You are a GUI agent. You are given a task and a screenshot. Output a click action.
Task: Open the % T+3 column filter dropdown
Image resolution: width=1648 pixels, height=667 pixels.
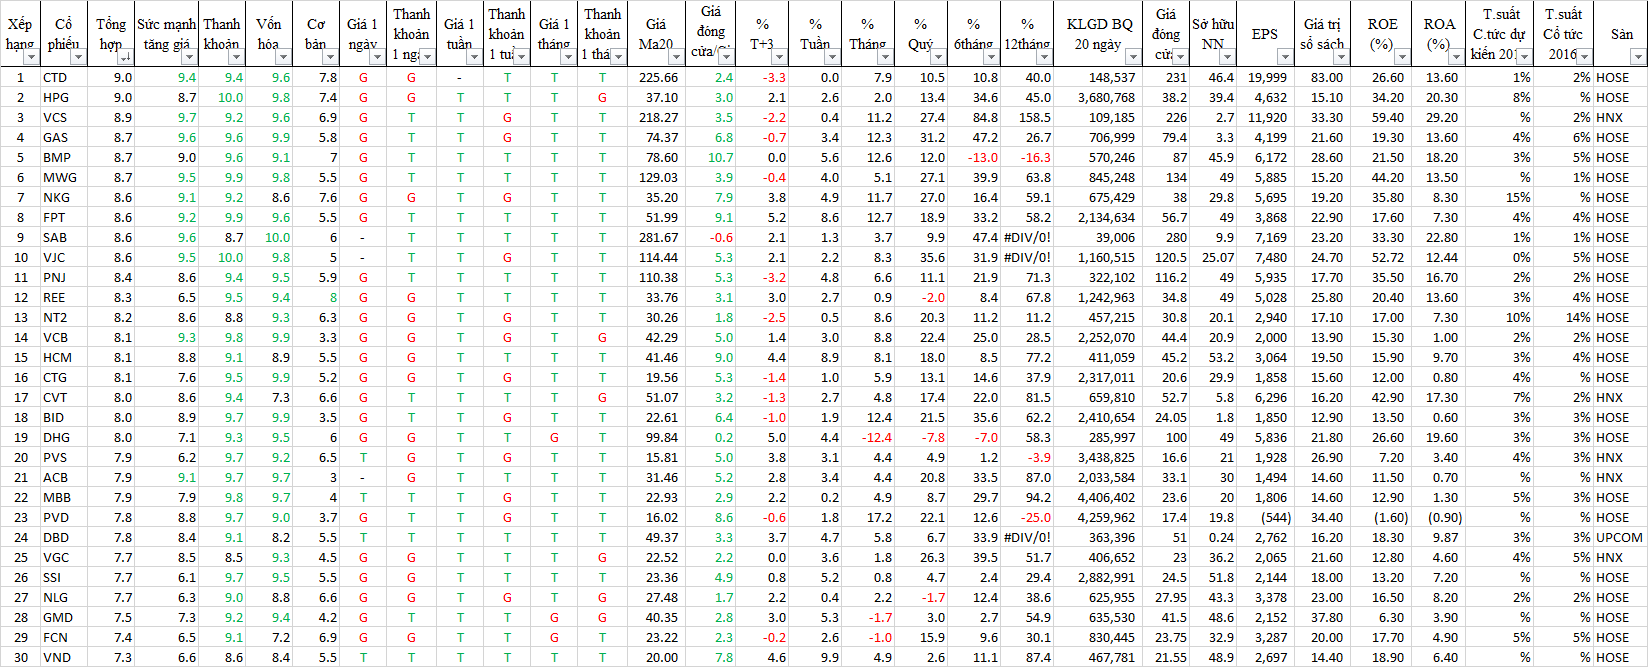(779, 57)
